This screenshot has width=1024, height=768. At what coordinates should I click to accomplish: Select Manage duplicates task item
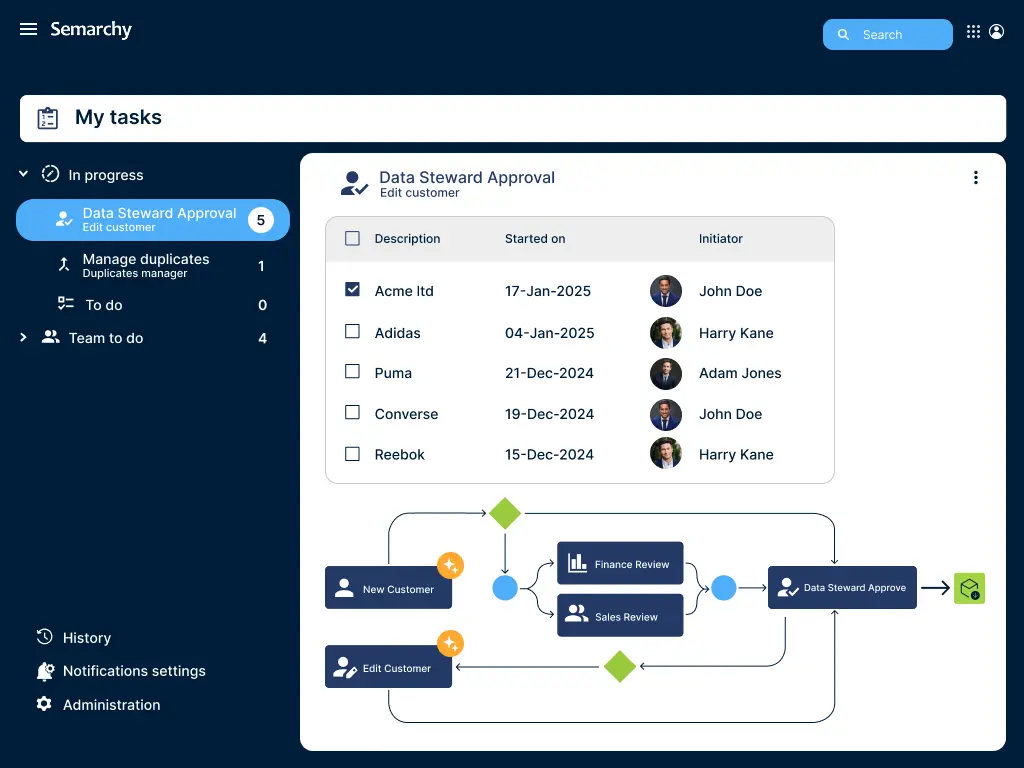point(153,266)
